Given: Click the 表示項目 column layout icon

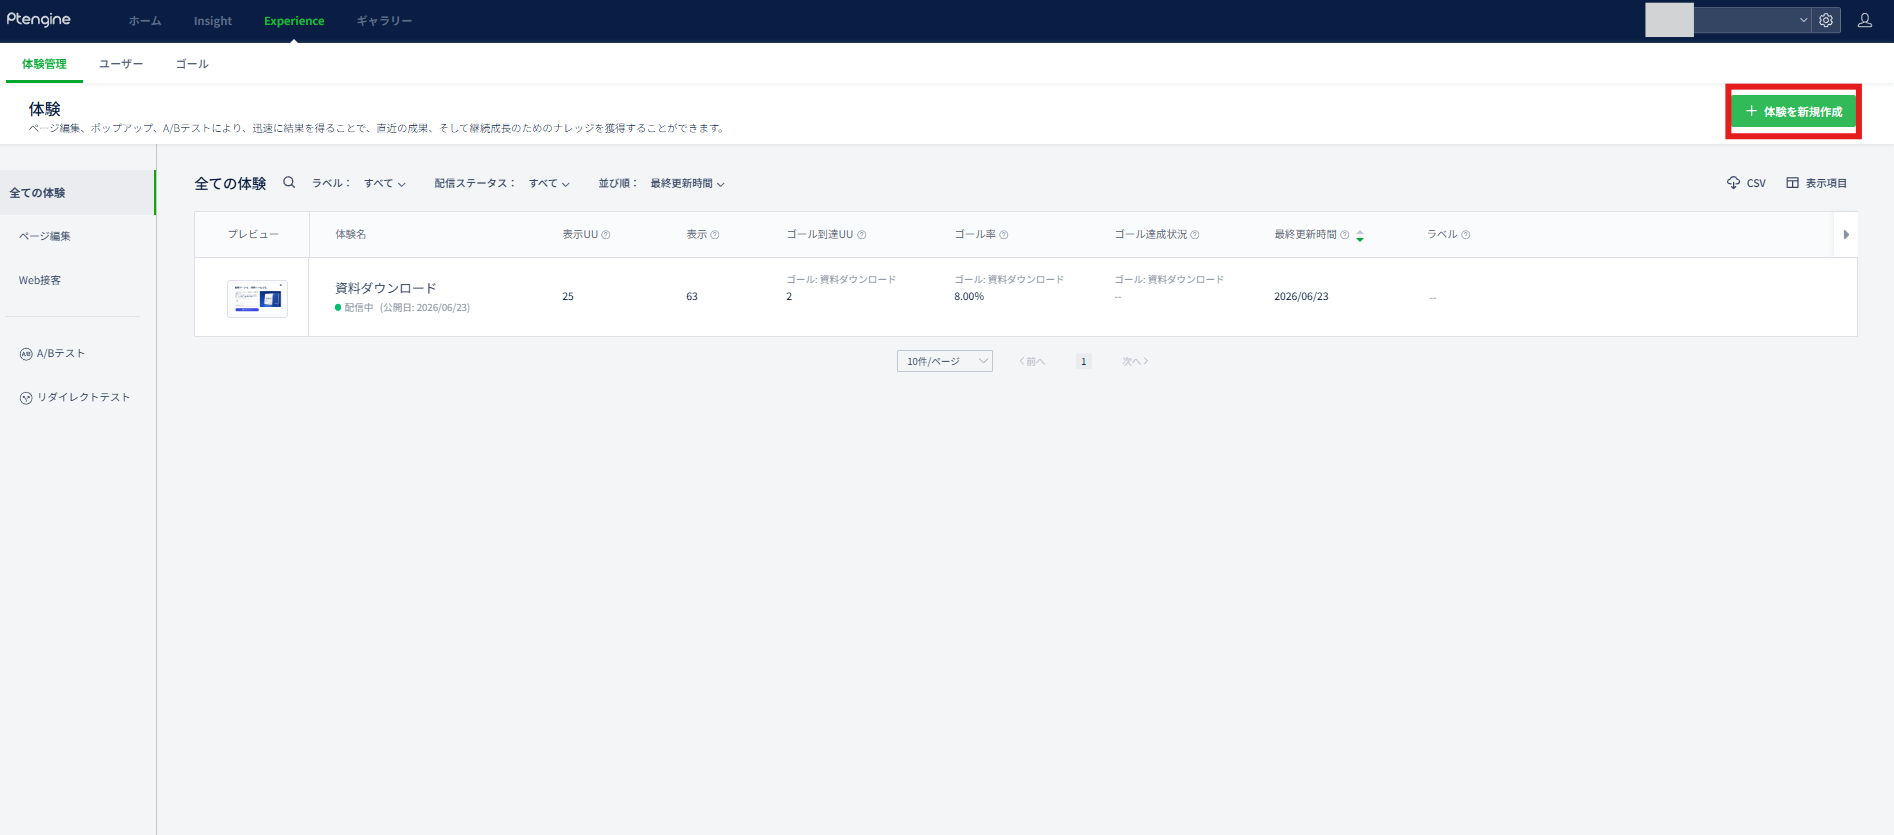Looking at the screenshot, I should click(1793, 183).
